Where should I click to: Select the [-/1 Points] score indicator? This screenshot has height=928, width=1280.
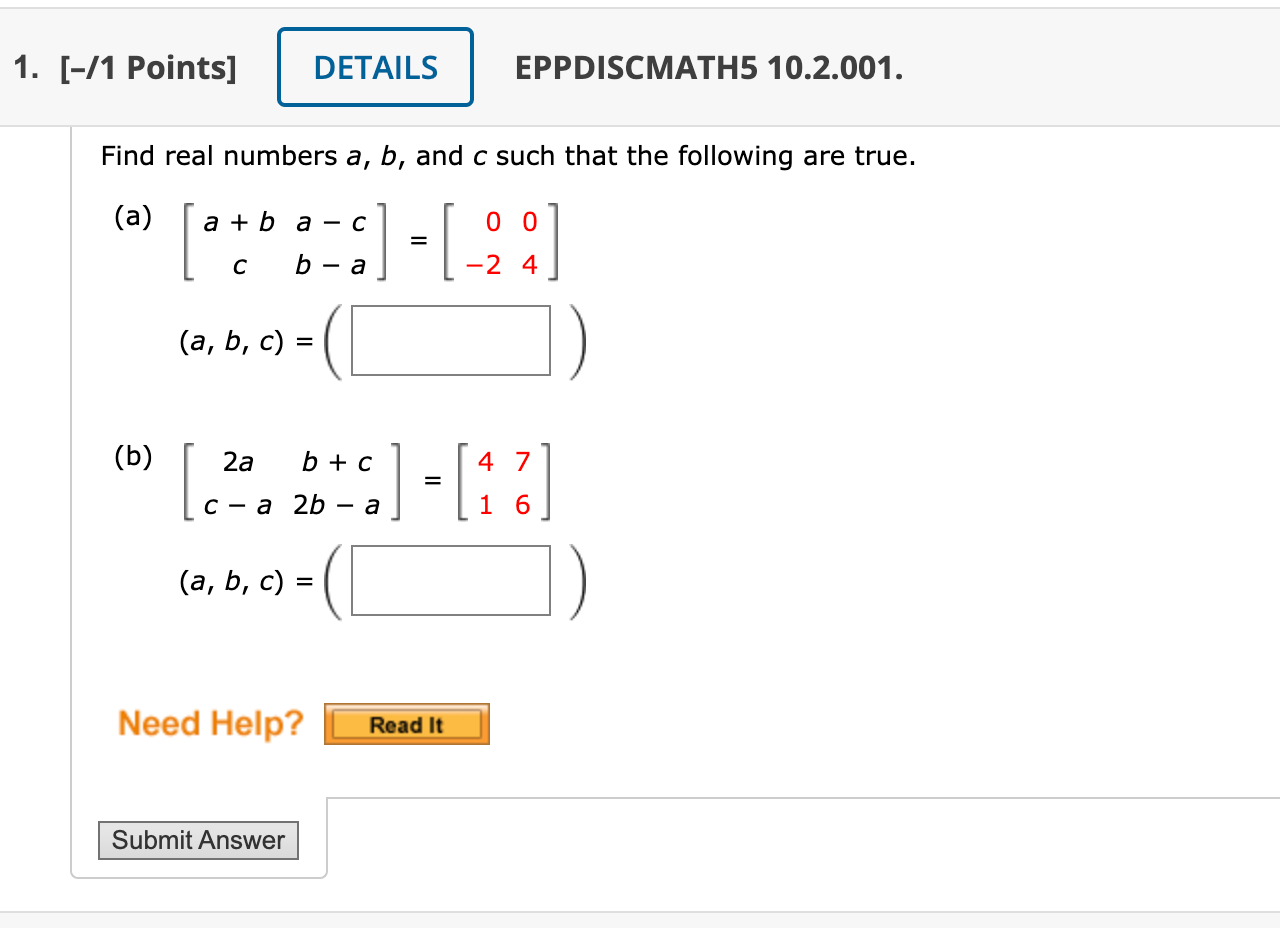point(150,66)
